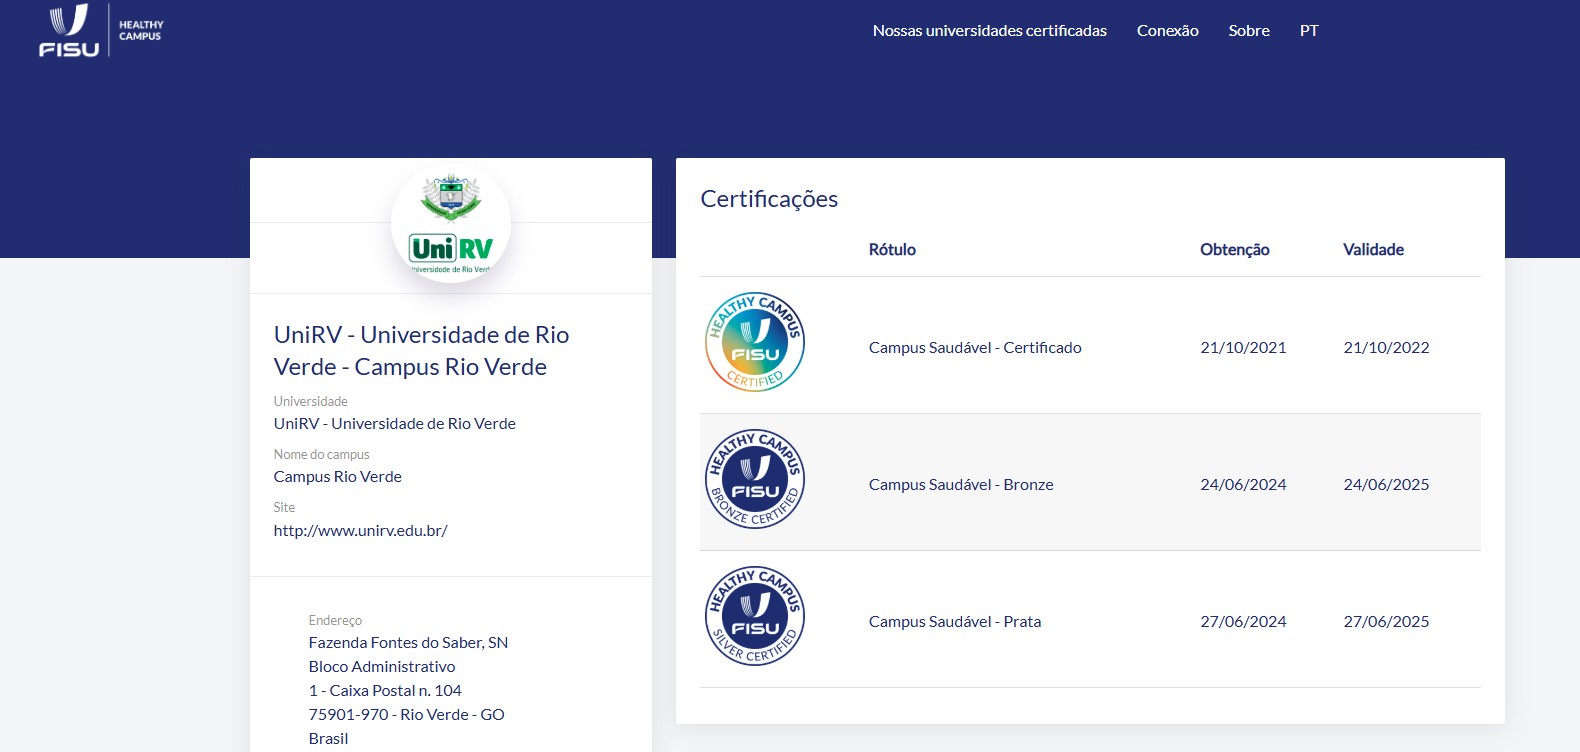
Task: Click the 24/06/2025 validity date
Action: click(1386, 485)
